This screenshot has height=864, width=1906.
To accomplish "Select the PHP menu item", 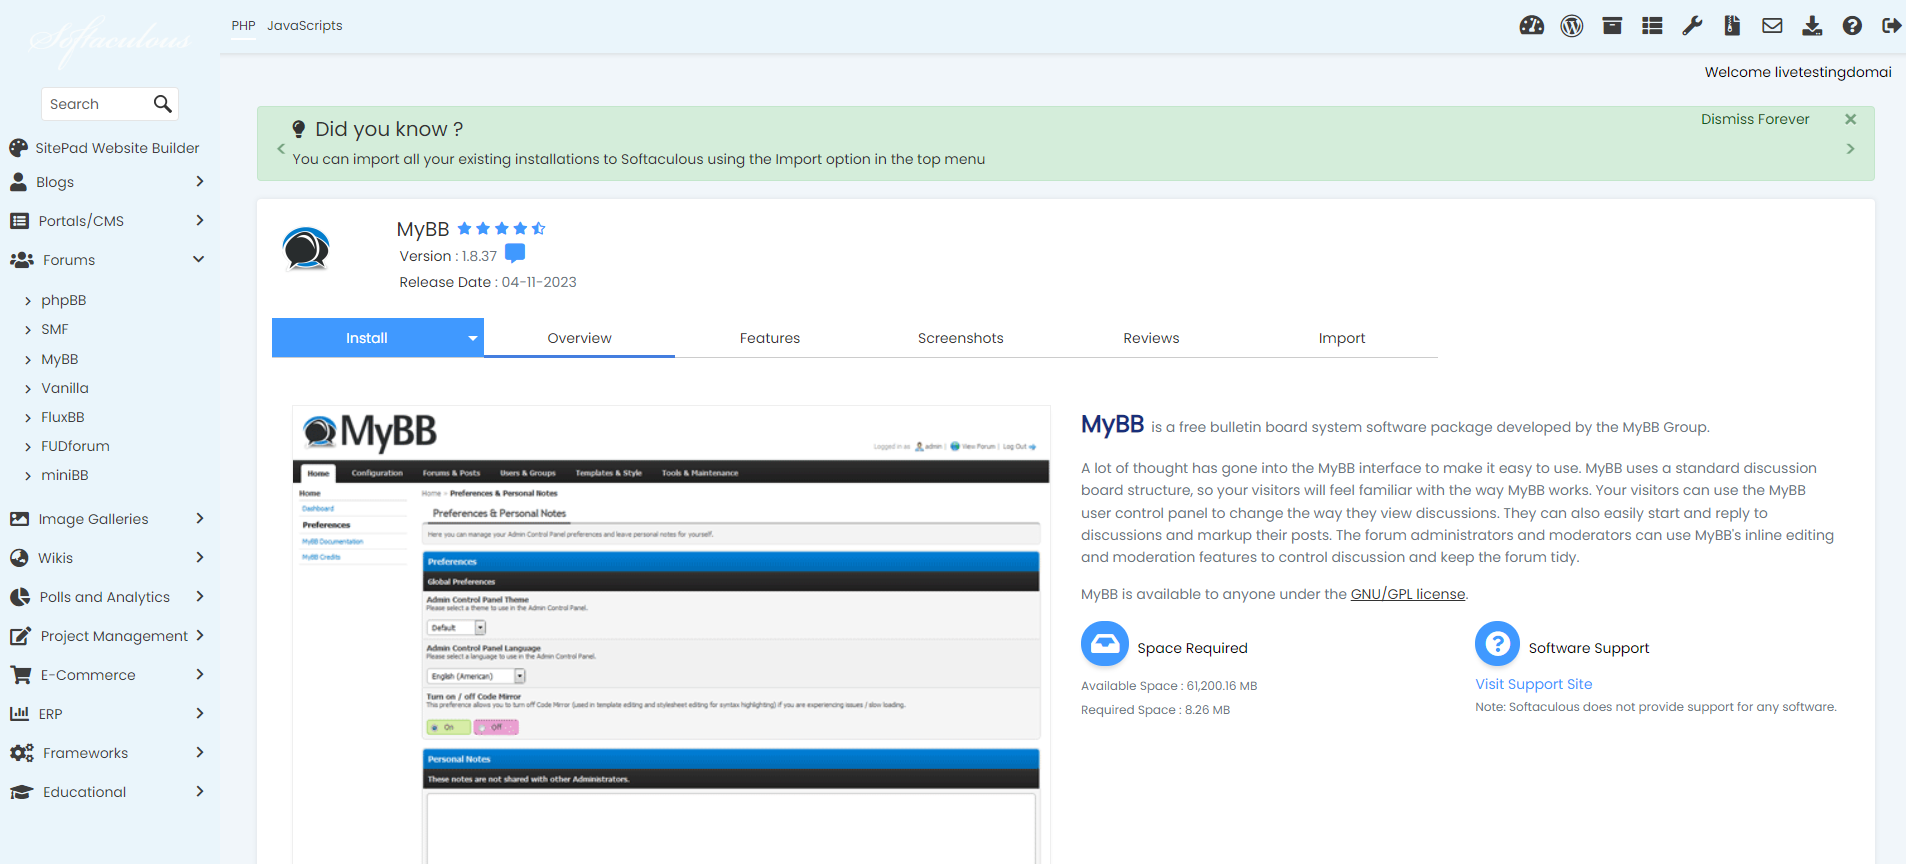I will tap(243, 26).
